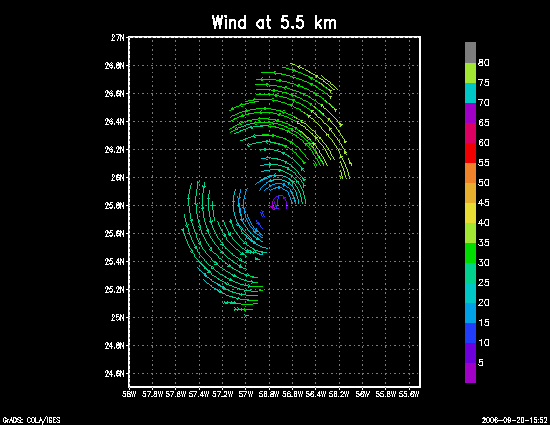Click the 26N latitude axis label

pyautogui.click(x=118, y=177)
